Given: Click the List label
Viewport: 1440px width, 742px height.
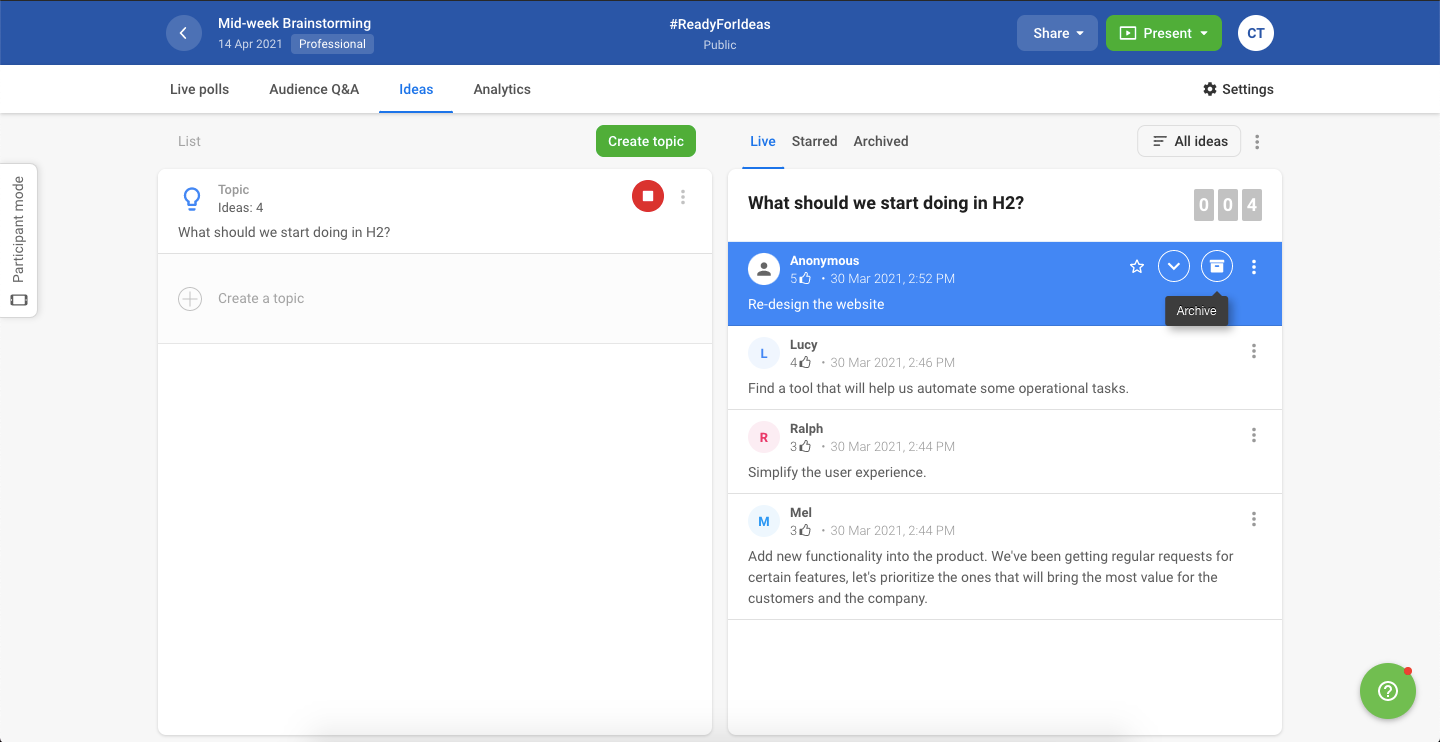Looking at the screenshot, I should pos(189,141).
